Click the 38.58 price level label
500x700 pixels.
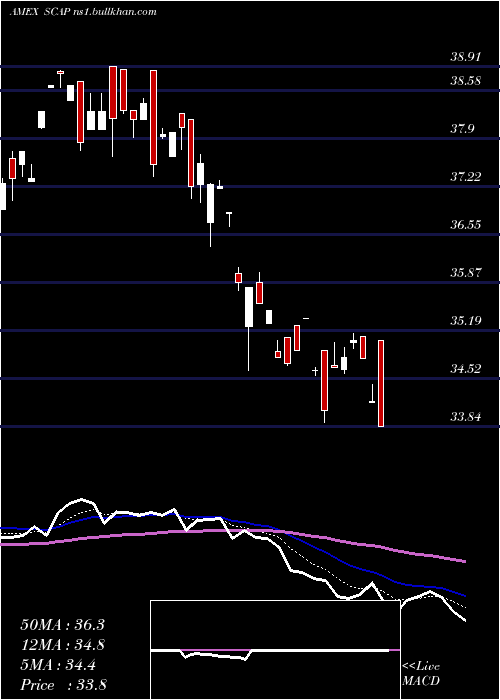[x=465, y=81]
